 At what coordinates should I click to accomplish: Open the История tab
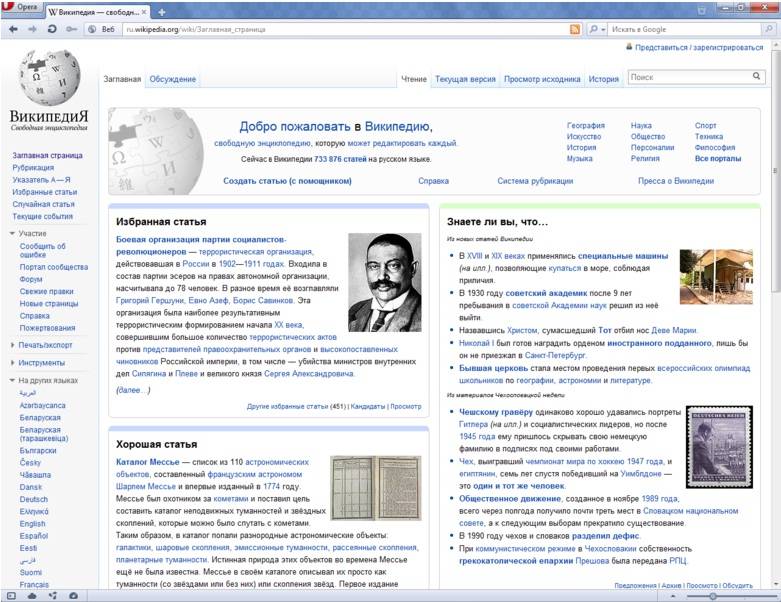point(603,79)
